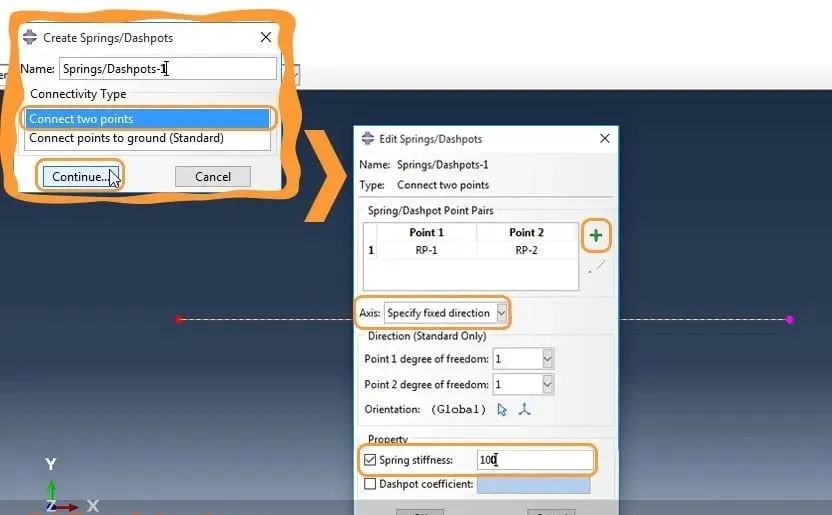Select row 1 header in point pairs table
Image resolution: width=832 pixels, height=515 pixels.
pos(371,250)
